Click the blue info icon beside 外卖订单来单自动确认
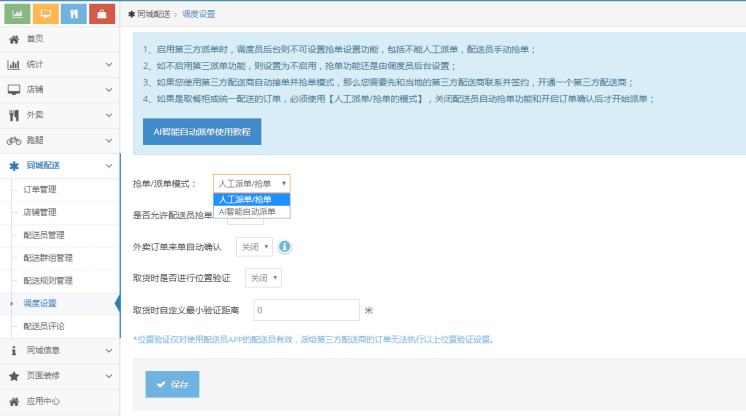The width and height of the screenshot is (746, 416). (285, 246)
